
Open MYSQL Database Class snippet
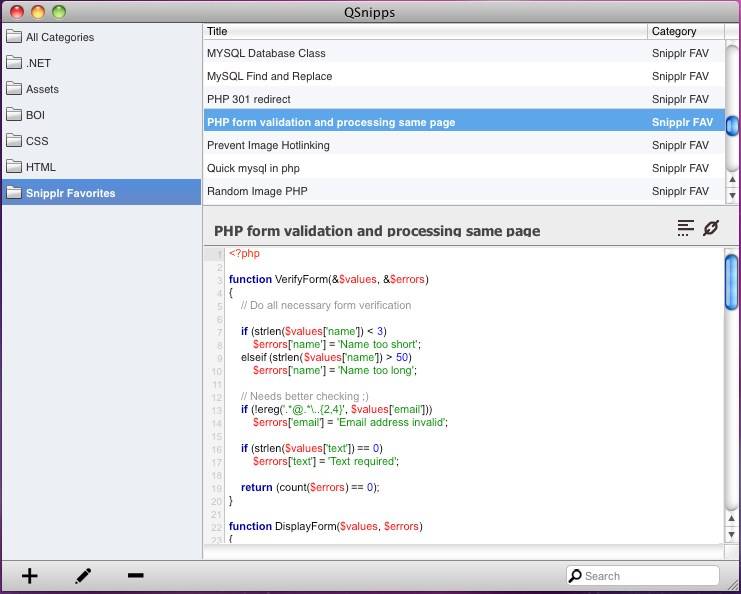(x=464, y=53)
